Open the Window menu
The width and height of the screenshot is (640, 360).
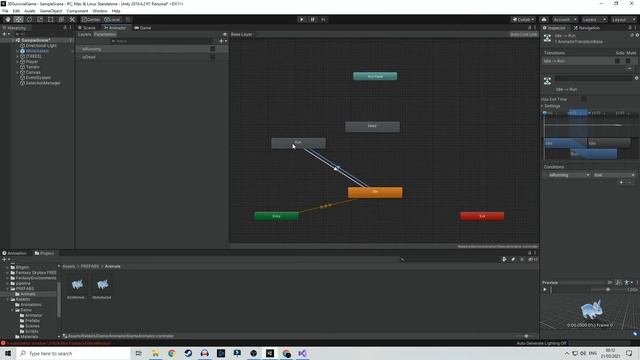(x=100, y=11)
